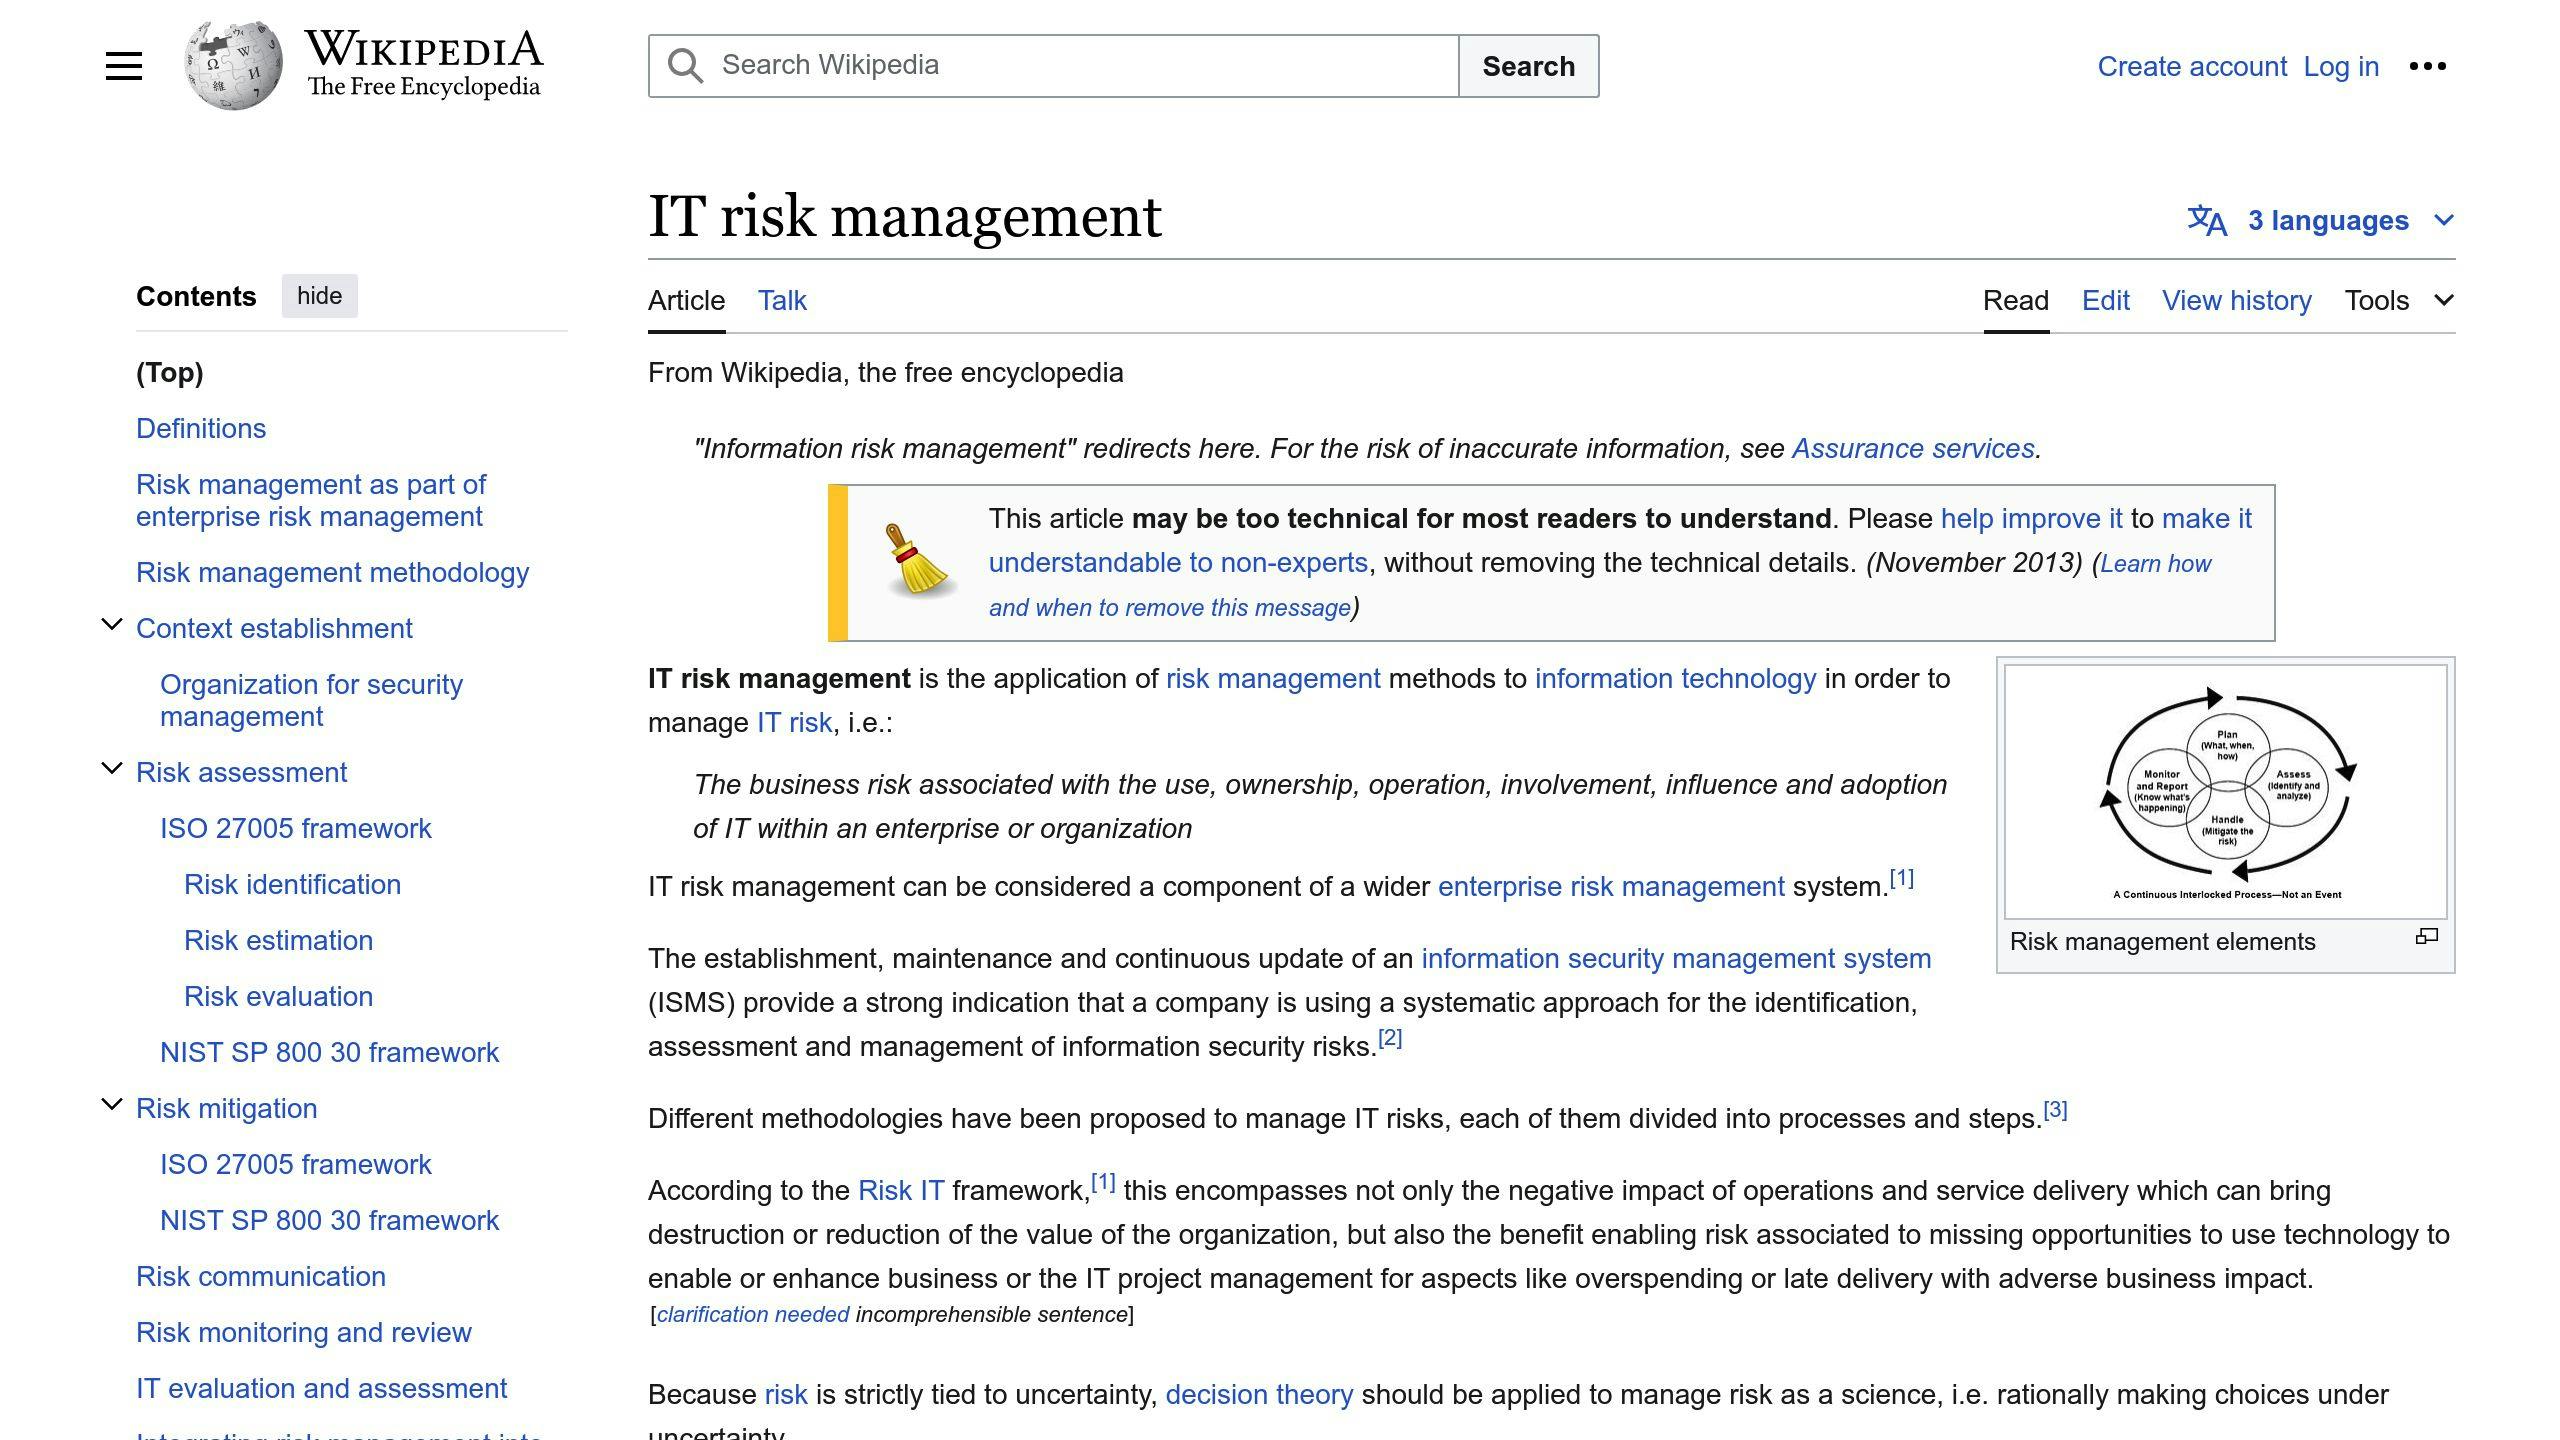Click the Search button
Image resolution: width=2560 pixels, height=1440 pixels.
point(1528,65)
